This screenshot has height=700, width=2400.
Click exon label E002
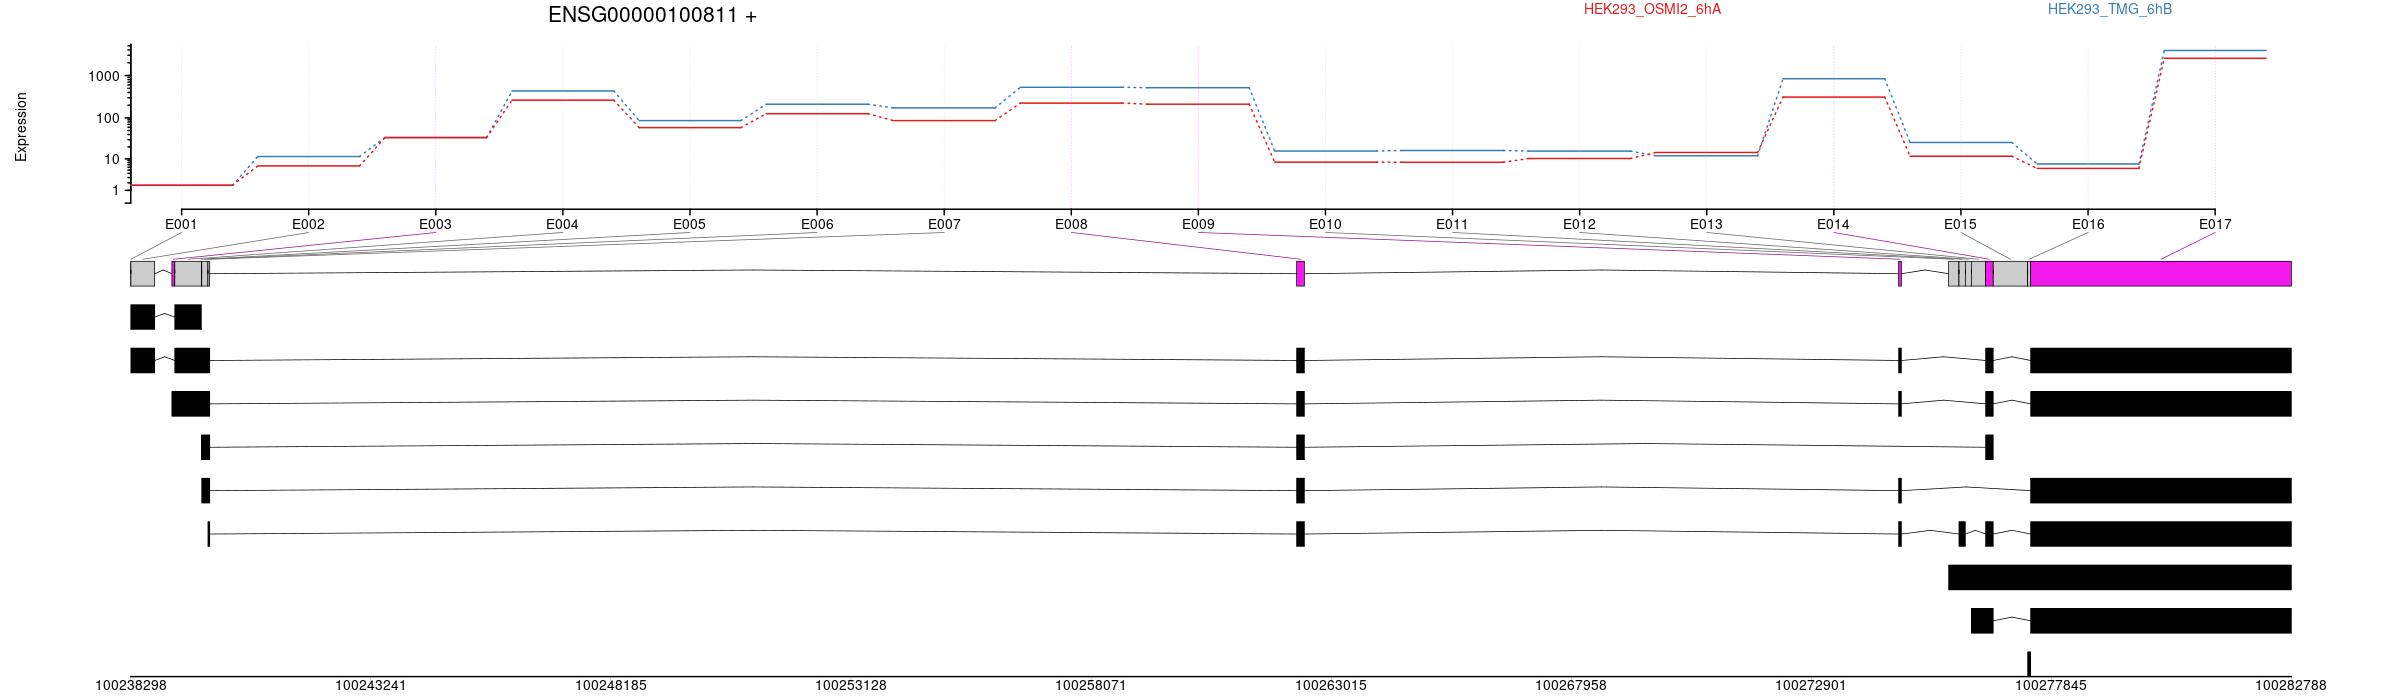308,224
